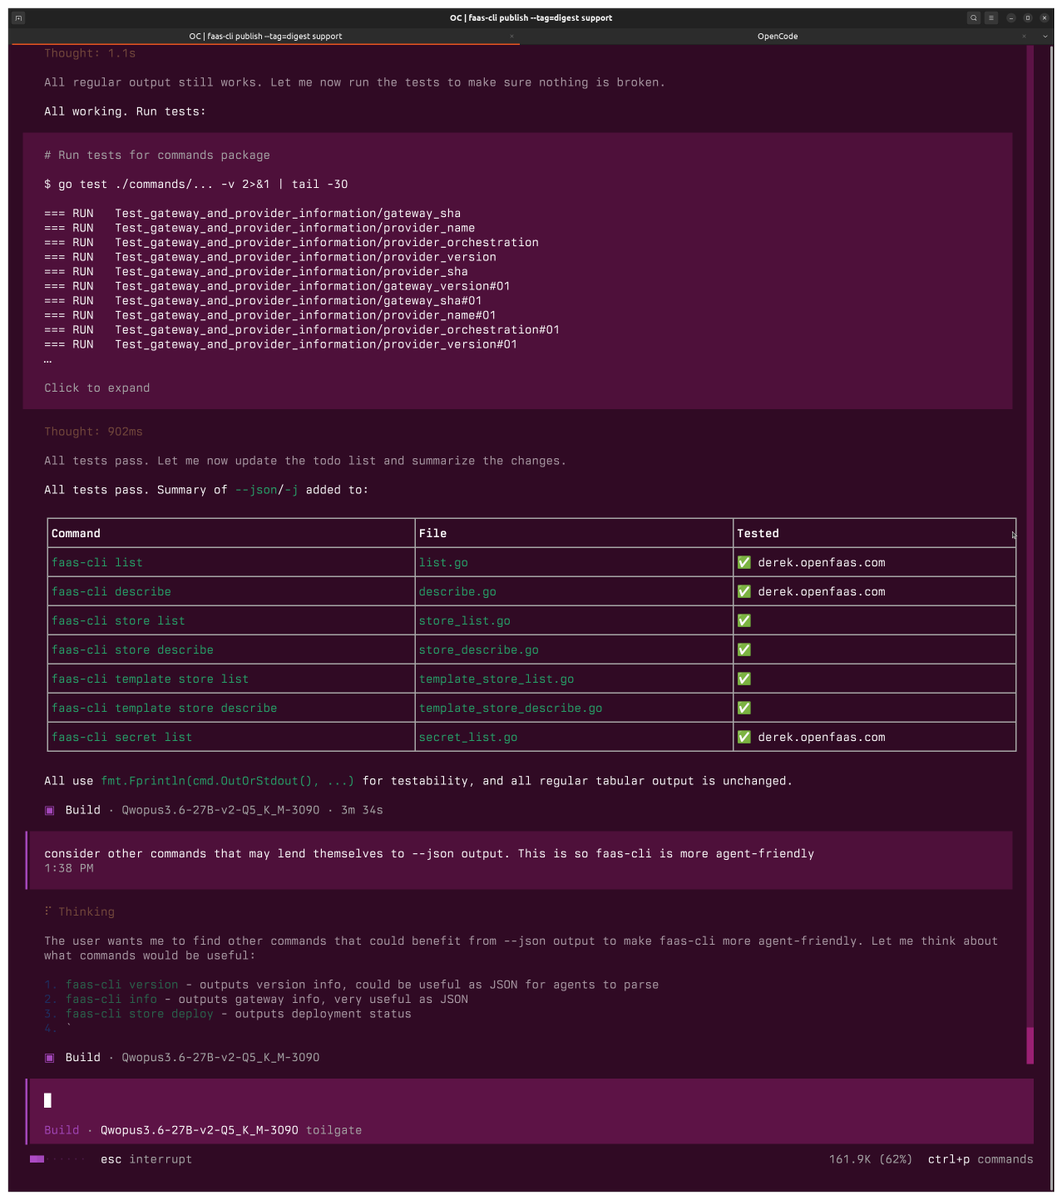Open terminal search magnifier icon
Viewport: 1062px width, 1200px height.
point(973,18)
